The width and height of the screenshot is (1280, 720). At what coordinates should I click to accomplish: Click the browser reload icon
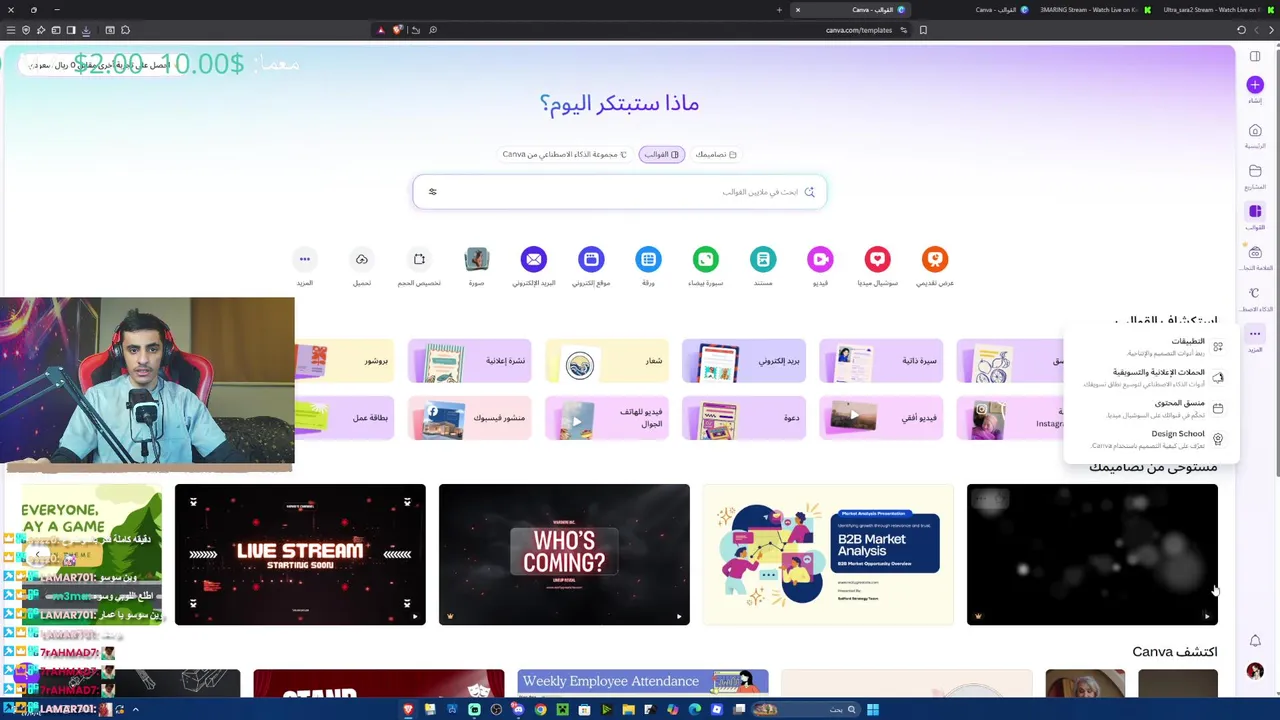click(1241, 30)
